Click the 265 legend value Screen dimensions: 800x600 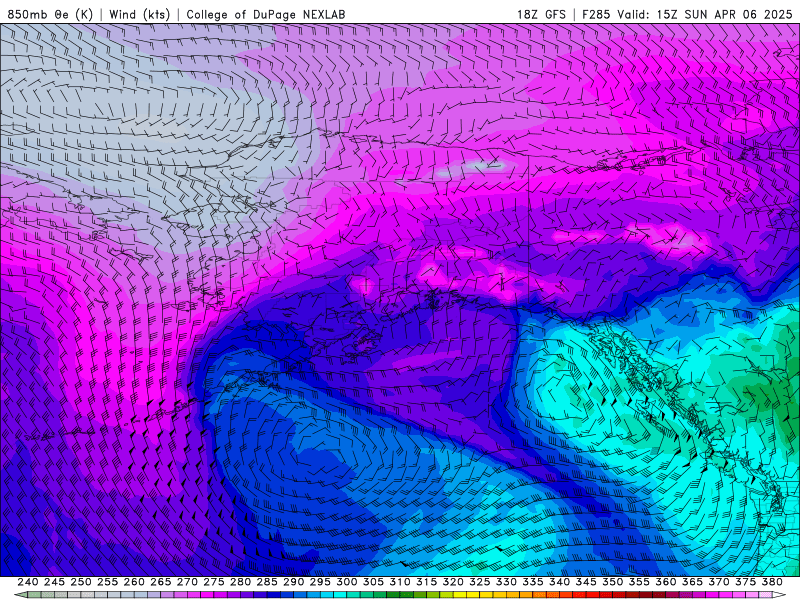coord(161,582)
